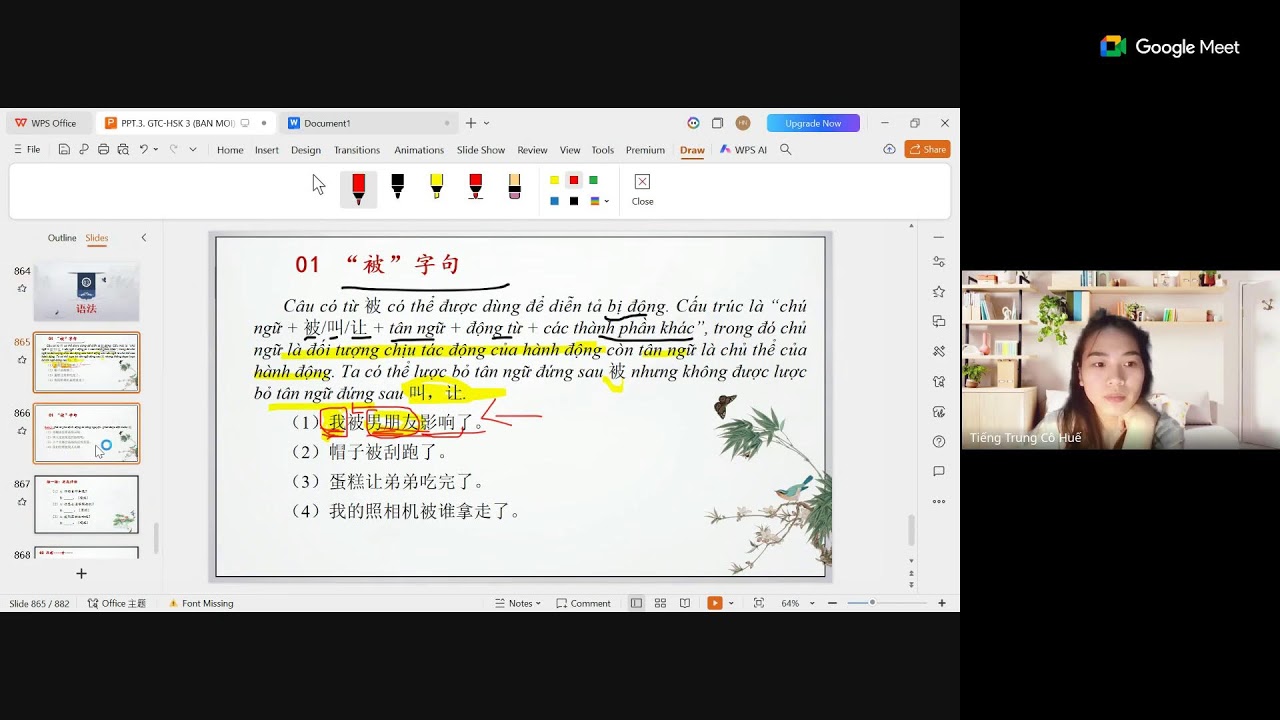The height and width of the screenshot is (720, 1280).
Task: Open the Tools ribbon tab
Action: click(602, 150)
